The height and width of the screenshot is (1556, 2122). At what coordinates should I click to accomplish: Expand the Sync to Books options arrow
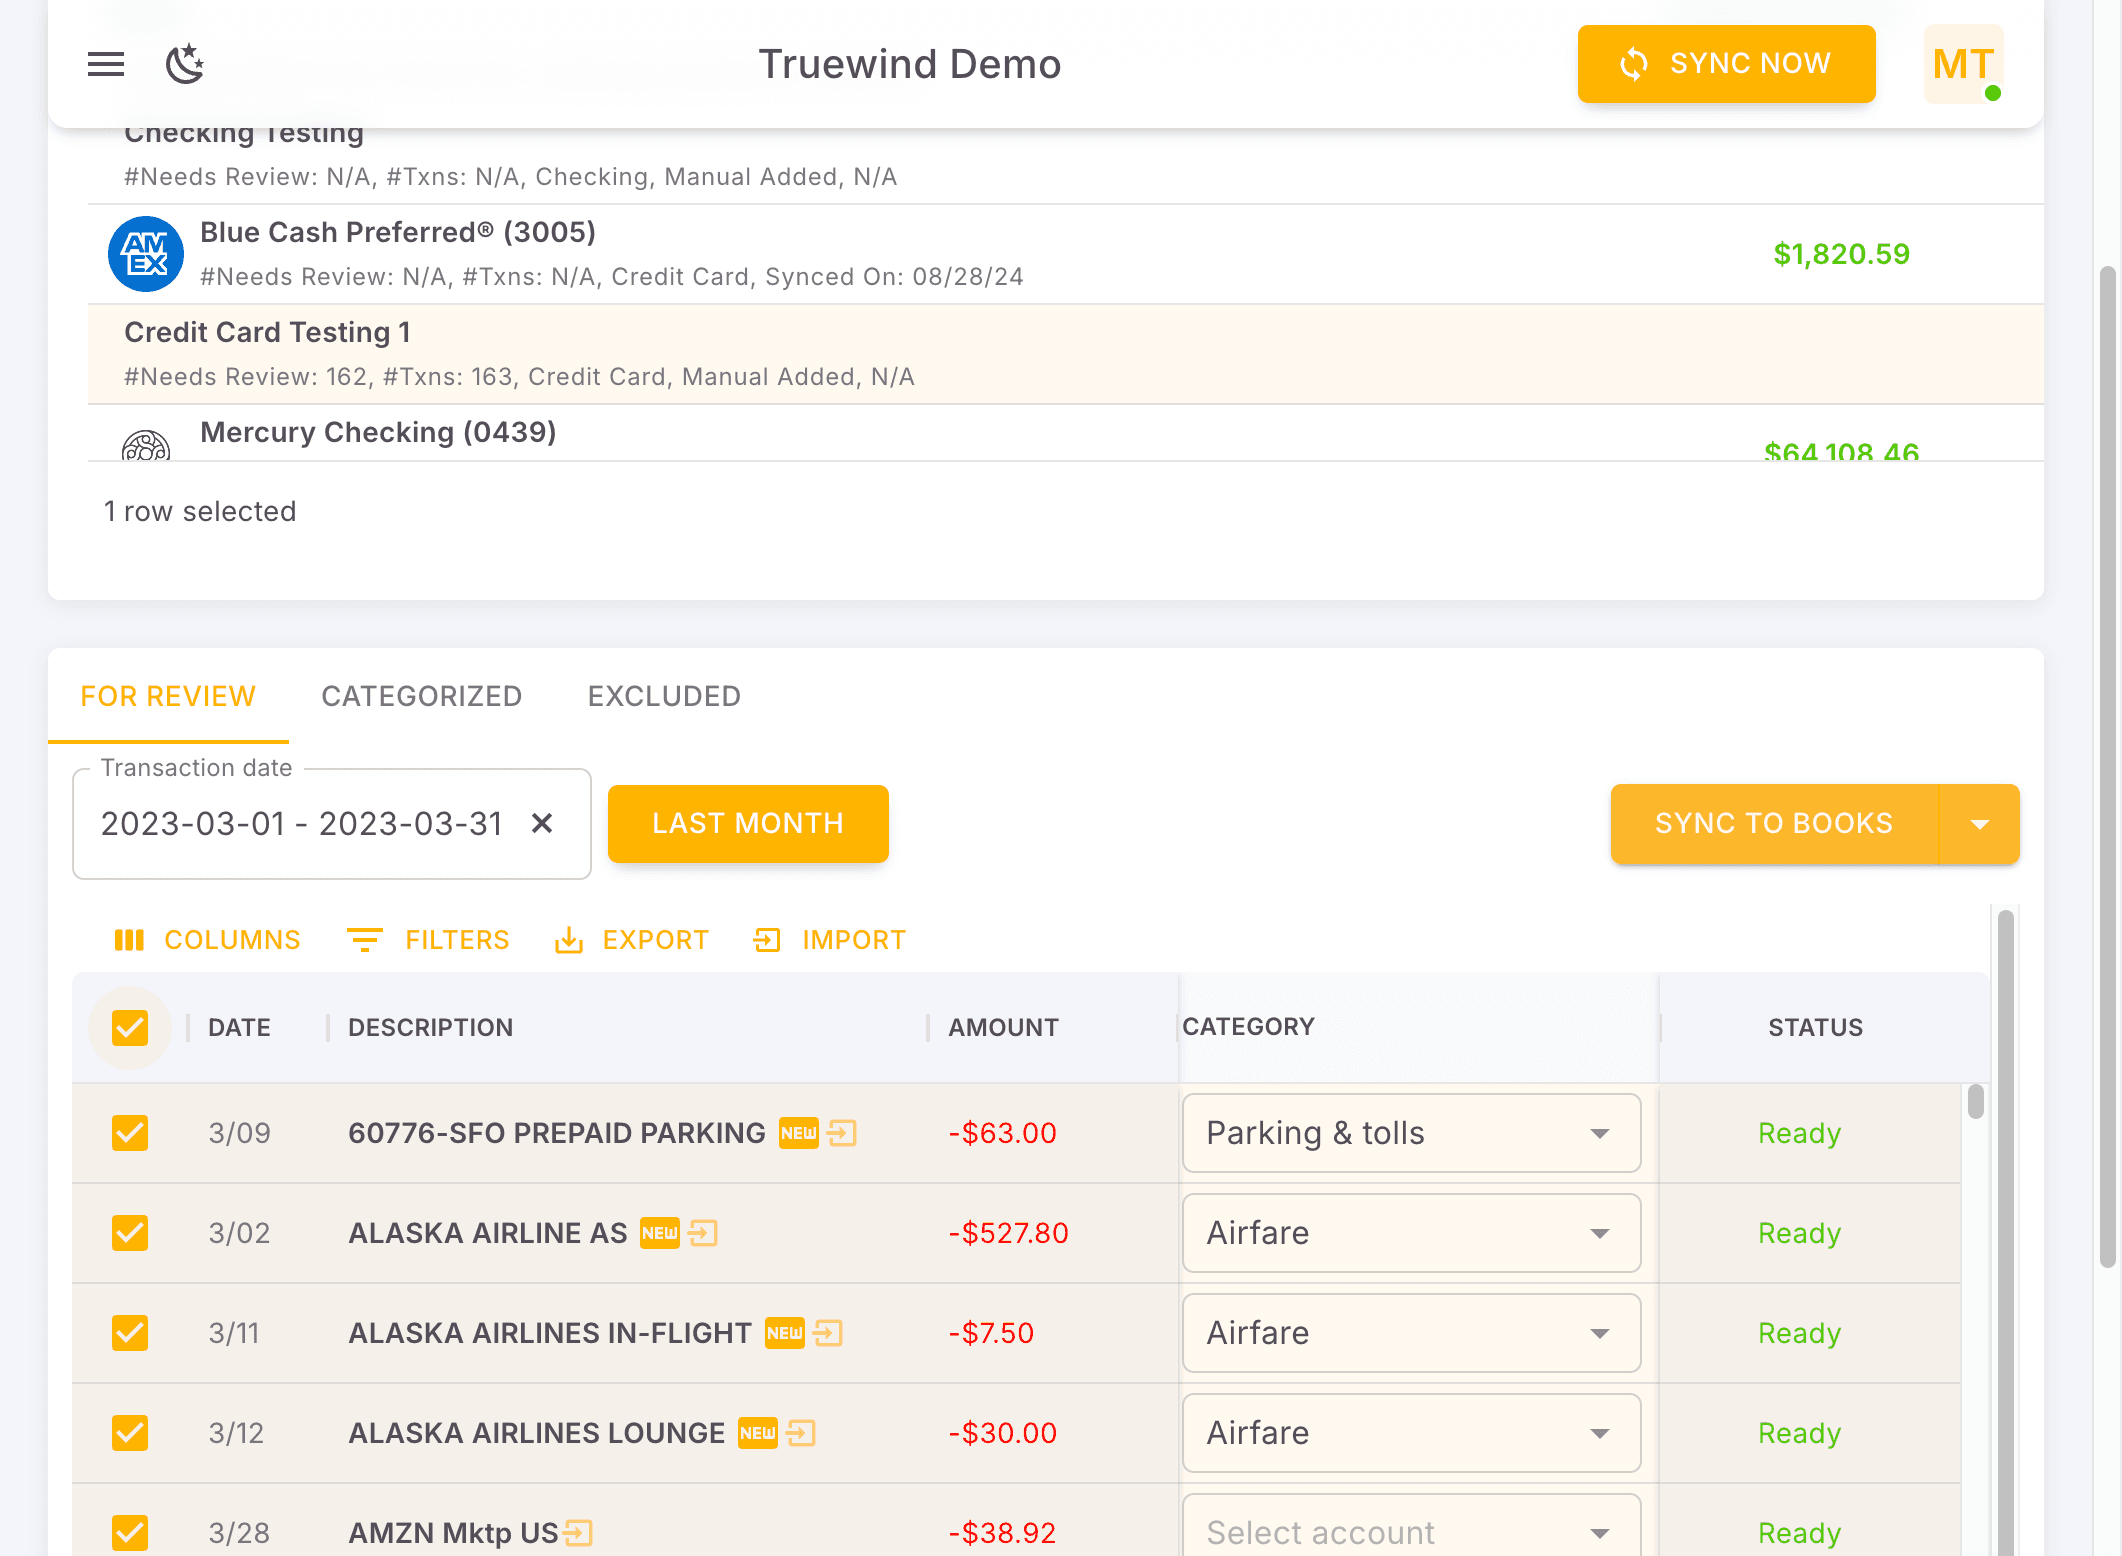[1981, 823]
